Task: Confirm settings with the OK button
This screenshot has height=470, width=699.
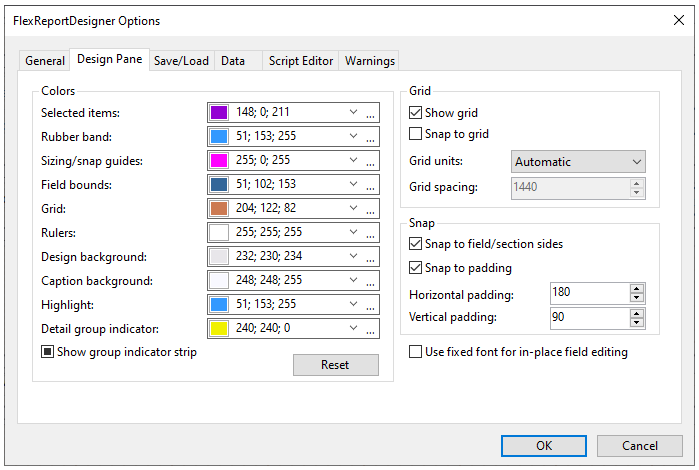Action: [x=544, y=446]
